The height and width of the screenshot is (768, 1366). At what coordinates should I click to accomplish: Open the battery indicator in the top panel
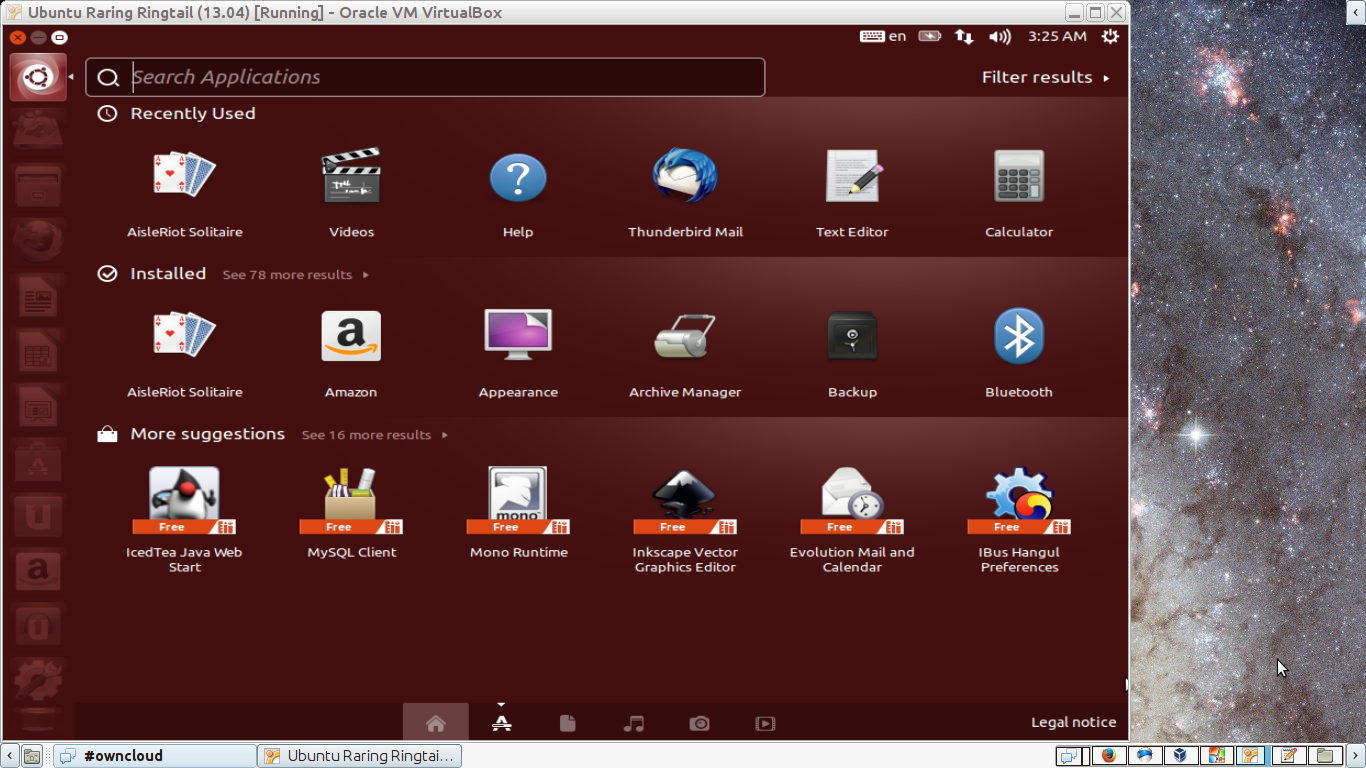click(930, 36)
